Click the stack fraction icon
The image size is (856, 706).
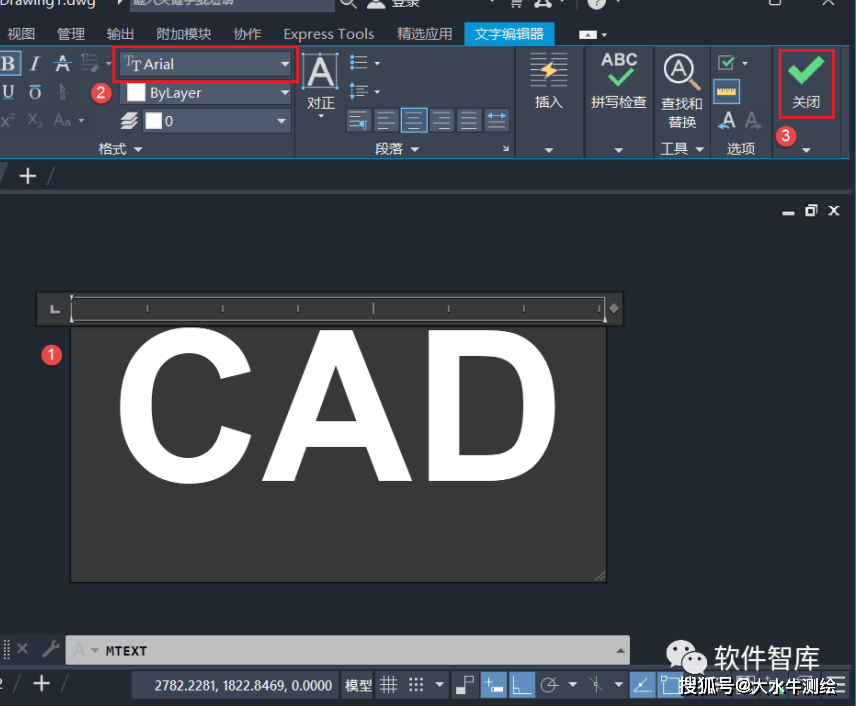(x=62, y=92)
